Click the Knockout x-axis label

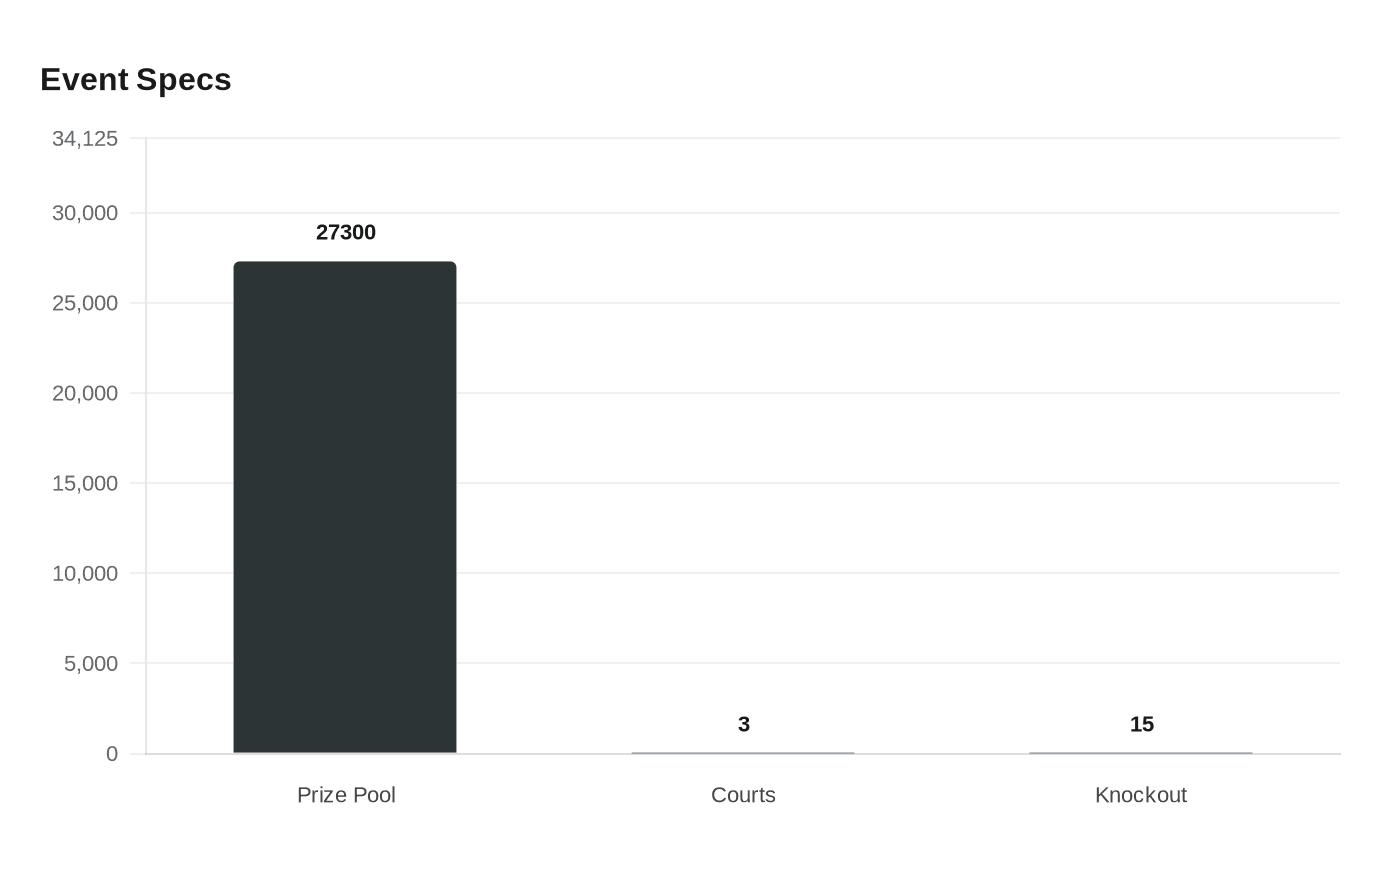tap(1141, 795)
